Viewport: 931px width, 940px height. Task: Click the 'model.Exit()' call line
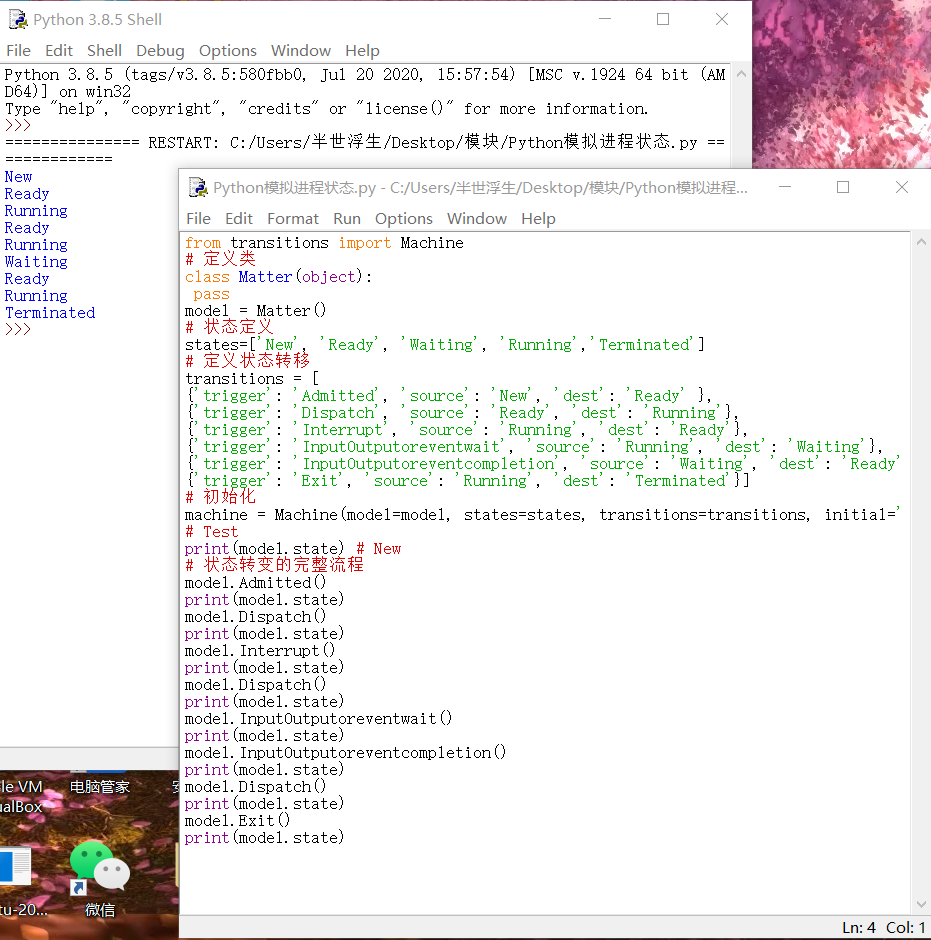click(x=237, y=821)
